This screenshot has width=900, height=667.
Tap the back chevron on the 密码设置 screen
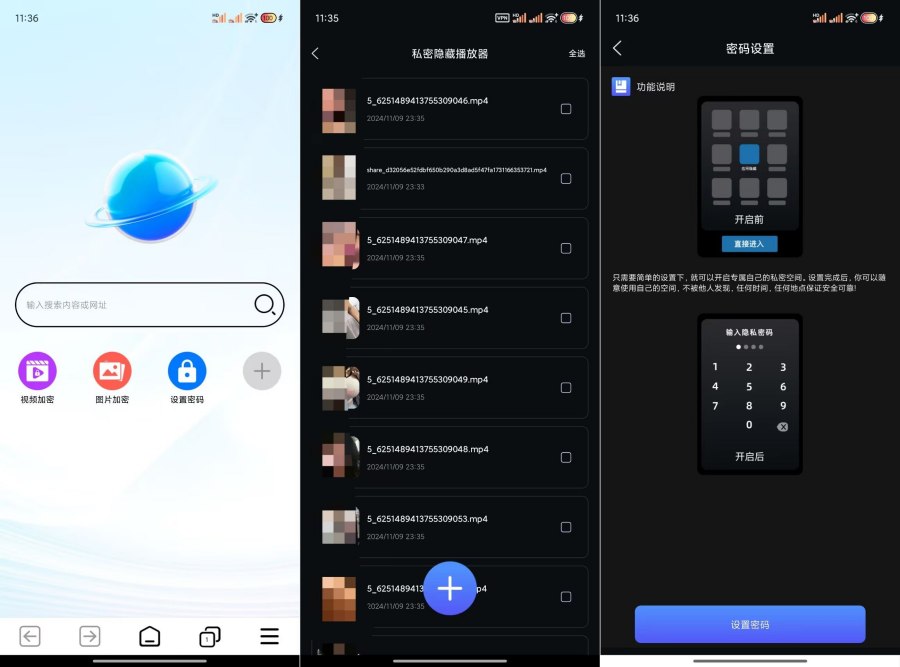coord(617,48)
